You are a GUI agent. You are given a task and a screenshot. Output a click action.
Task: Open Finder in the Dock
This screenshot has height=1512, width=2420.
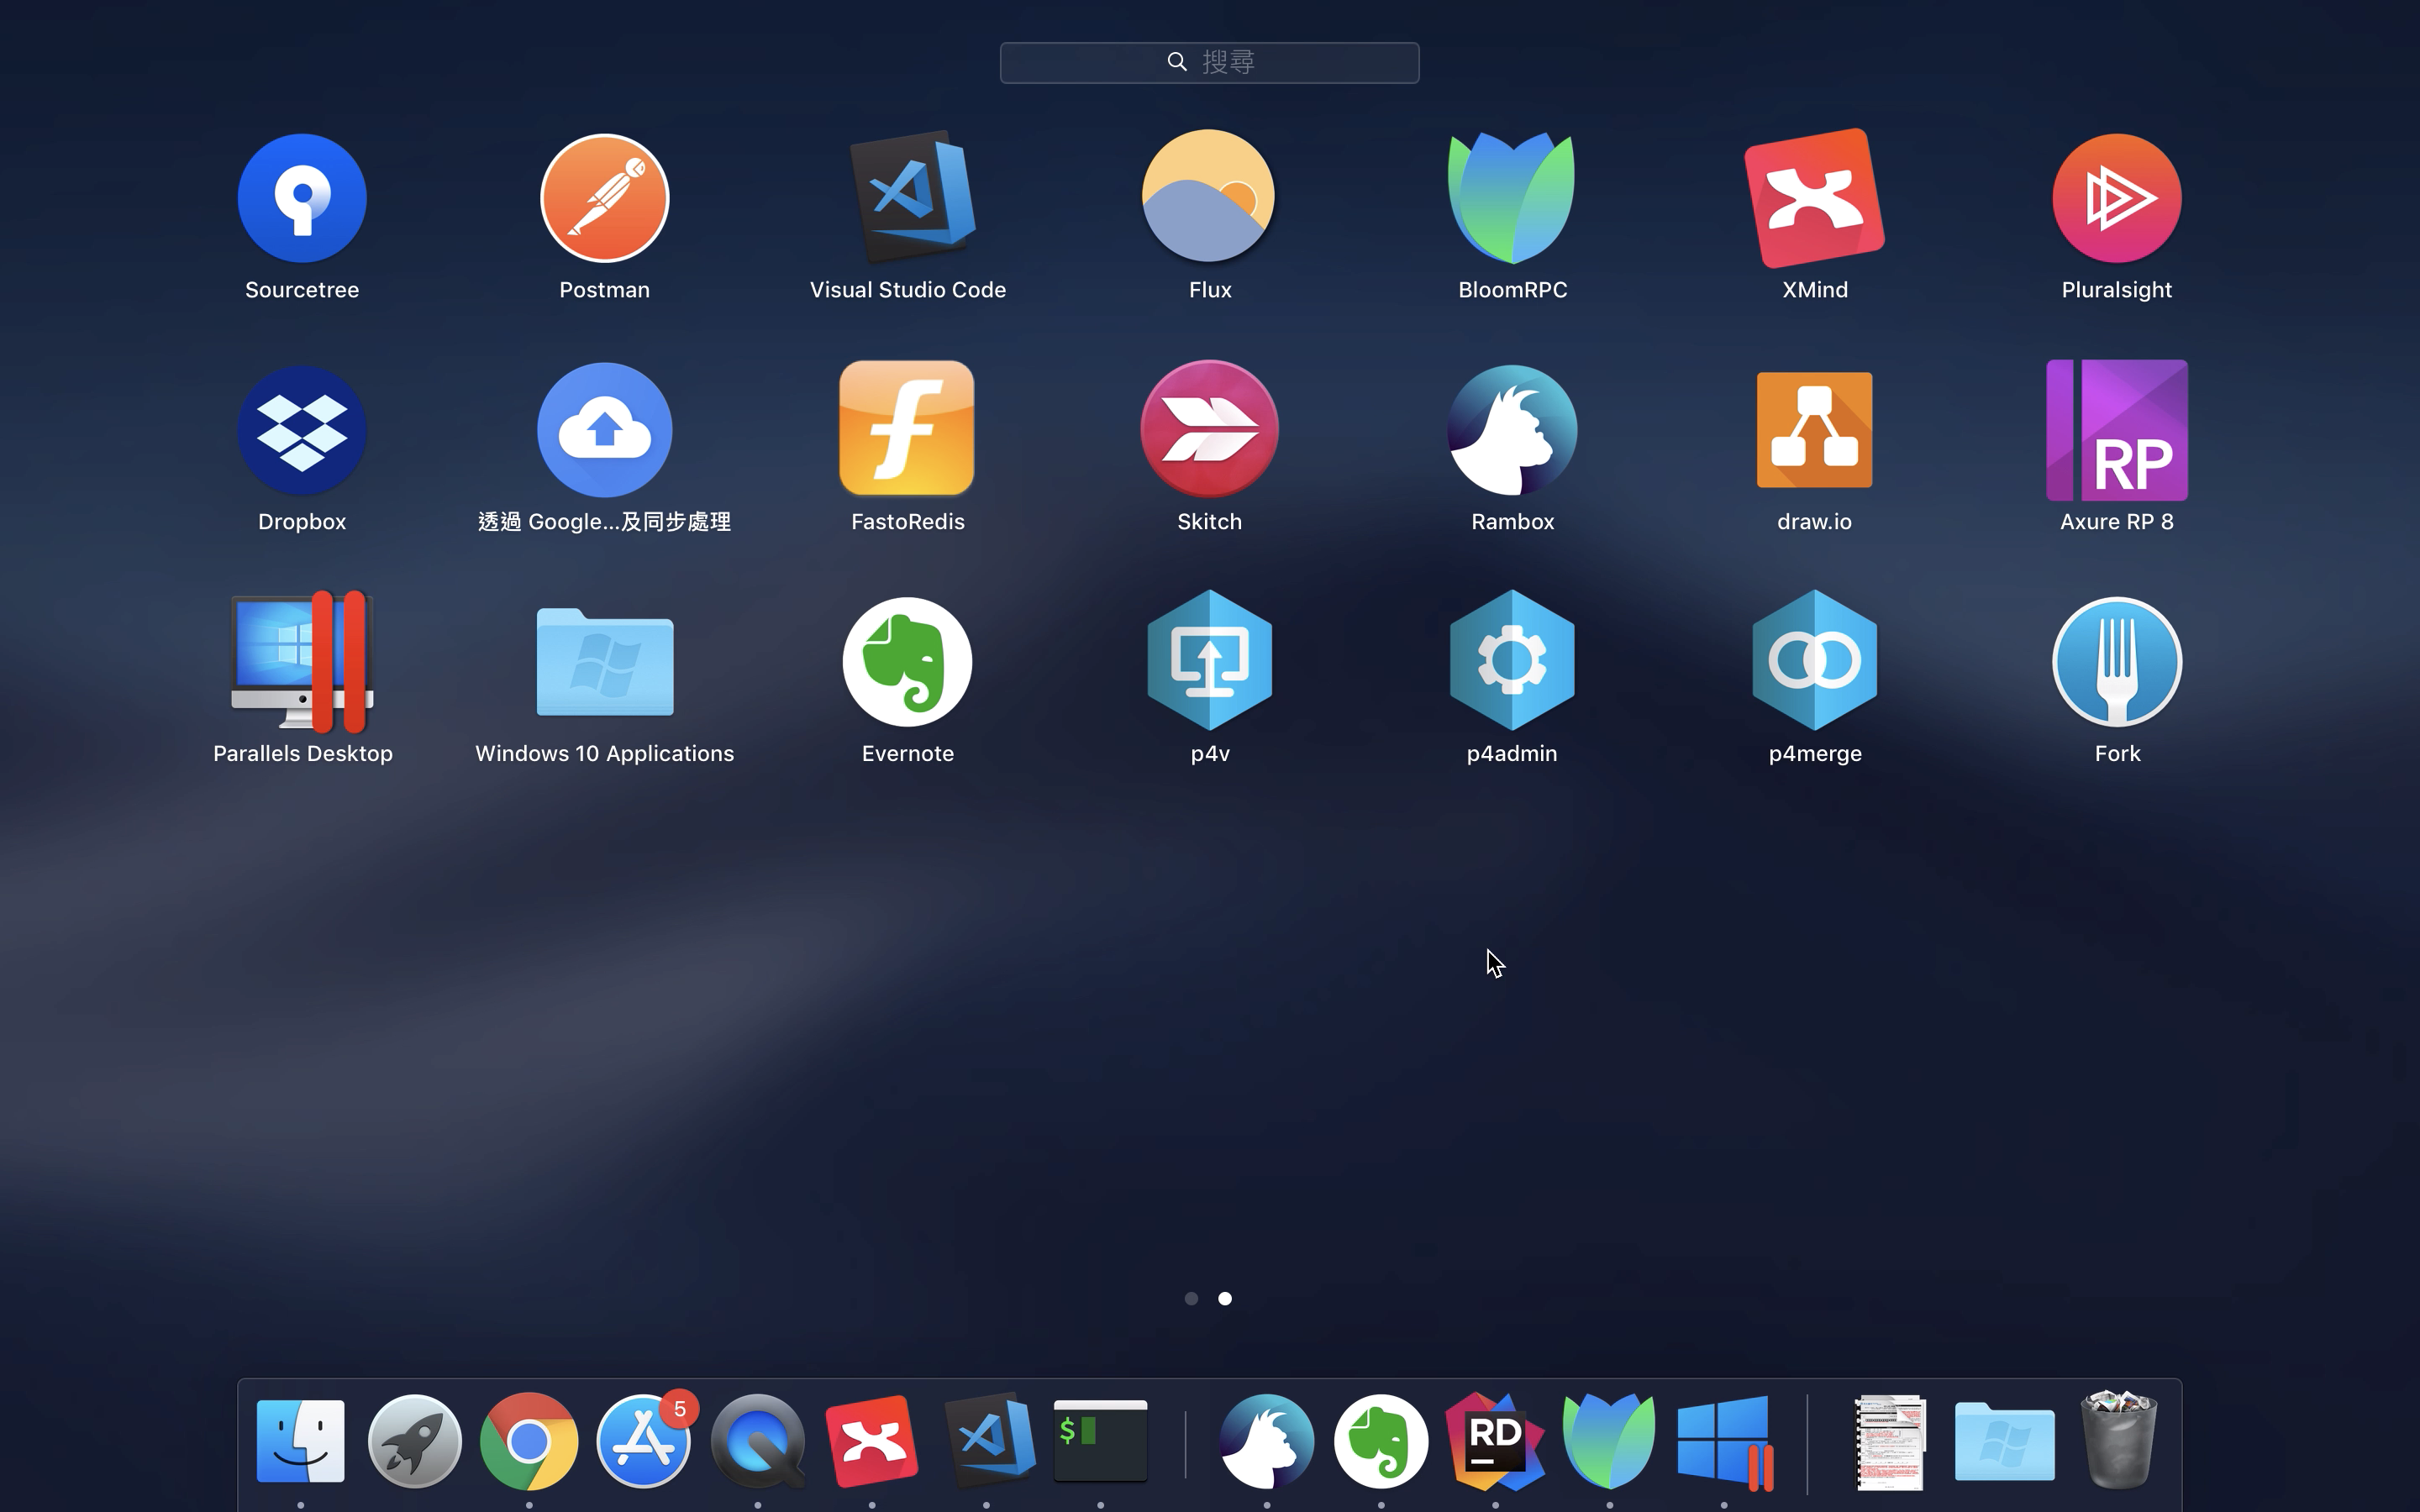coord(300,1441)
